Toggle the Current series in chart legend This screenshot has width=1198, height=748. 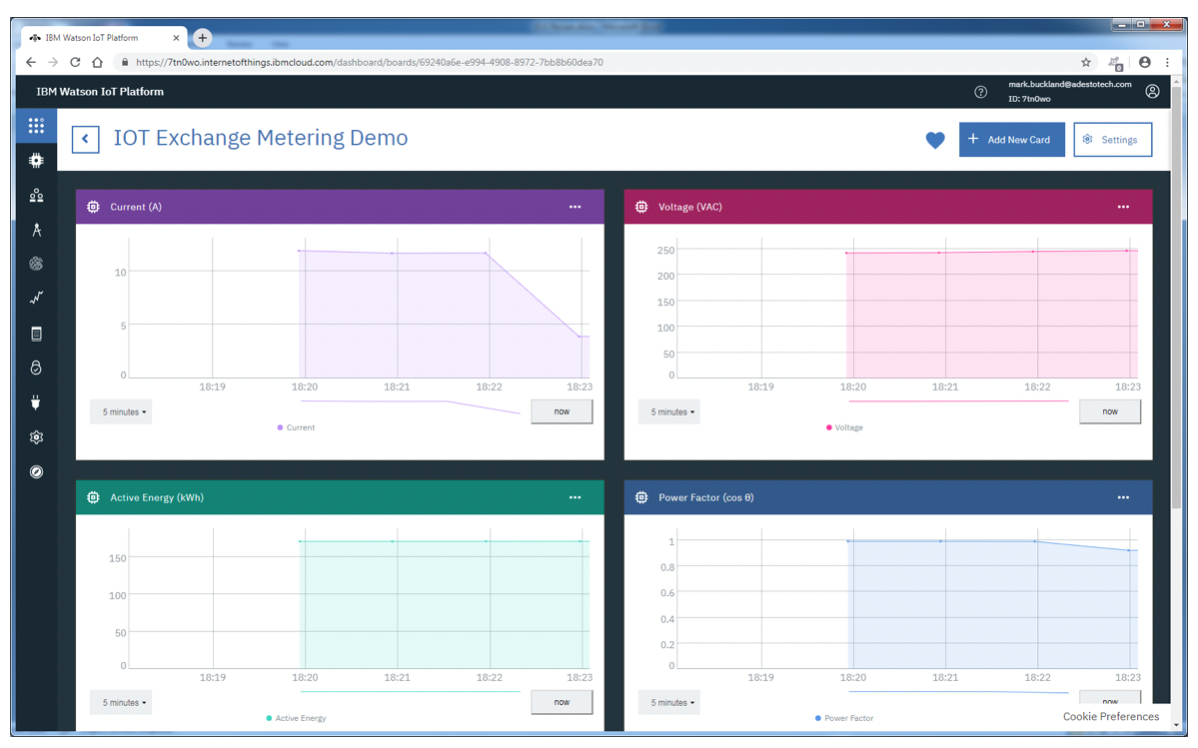[x=296, y=427]
